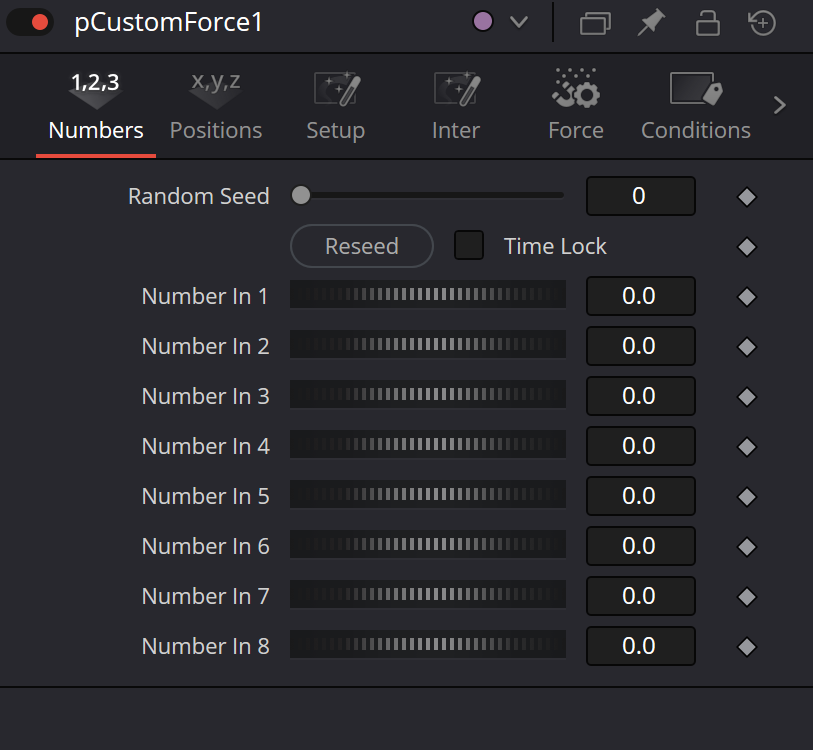Add keyframe for Time Lock
Viewport: 813px width, 750px height.
pos(747,247)
